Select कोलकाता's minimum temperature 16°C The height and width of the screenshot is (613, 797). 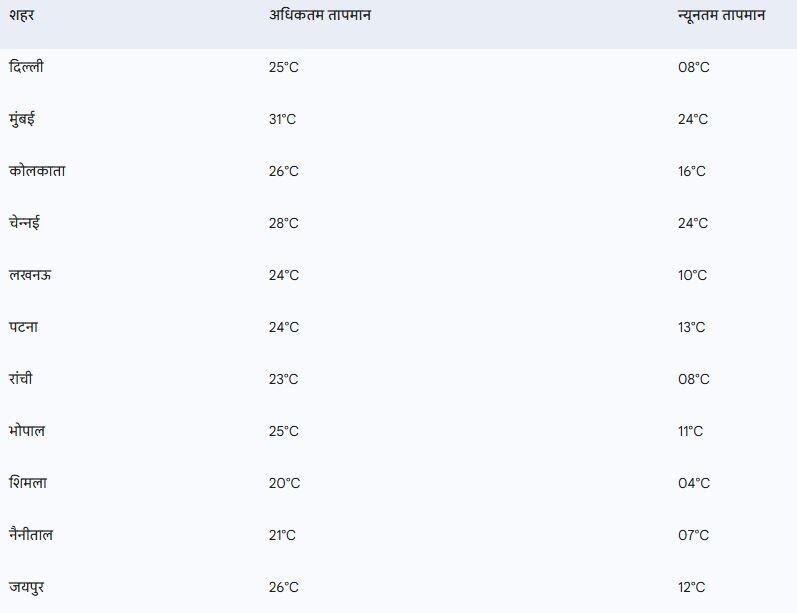pos(692,171)
